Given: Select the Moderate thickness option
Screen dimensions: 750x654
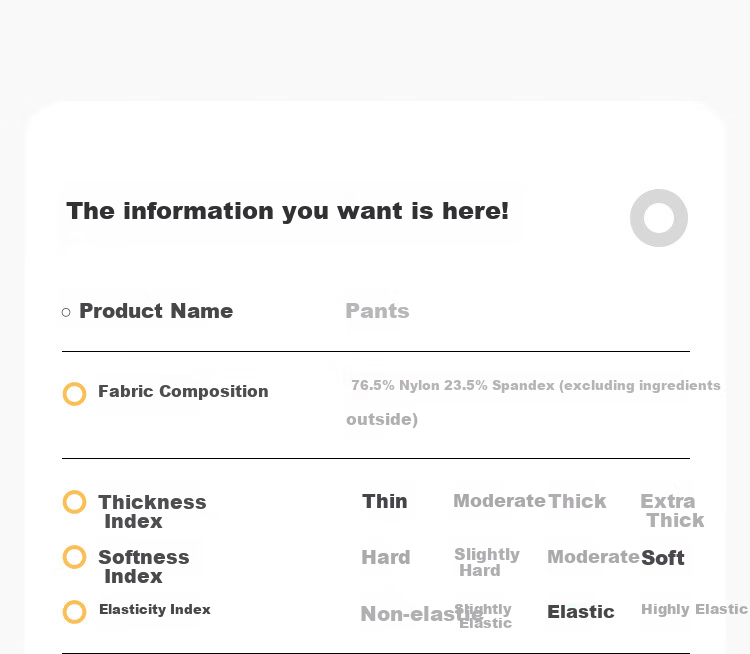Looking at the screenshot, I should point(499,501).
